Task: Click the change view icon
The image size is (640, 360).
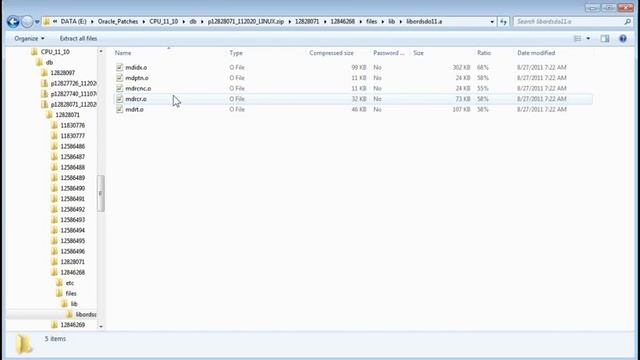Action: click(578, 38)
